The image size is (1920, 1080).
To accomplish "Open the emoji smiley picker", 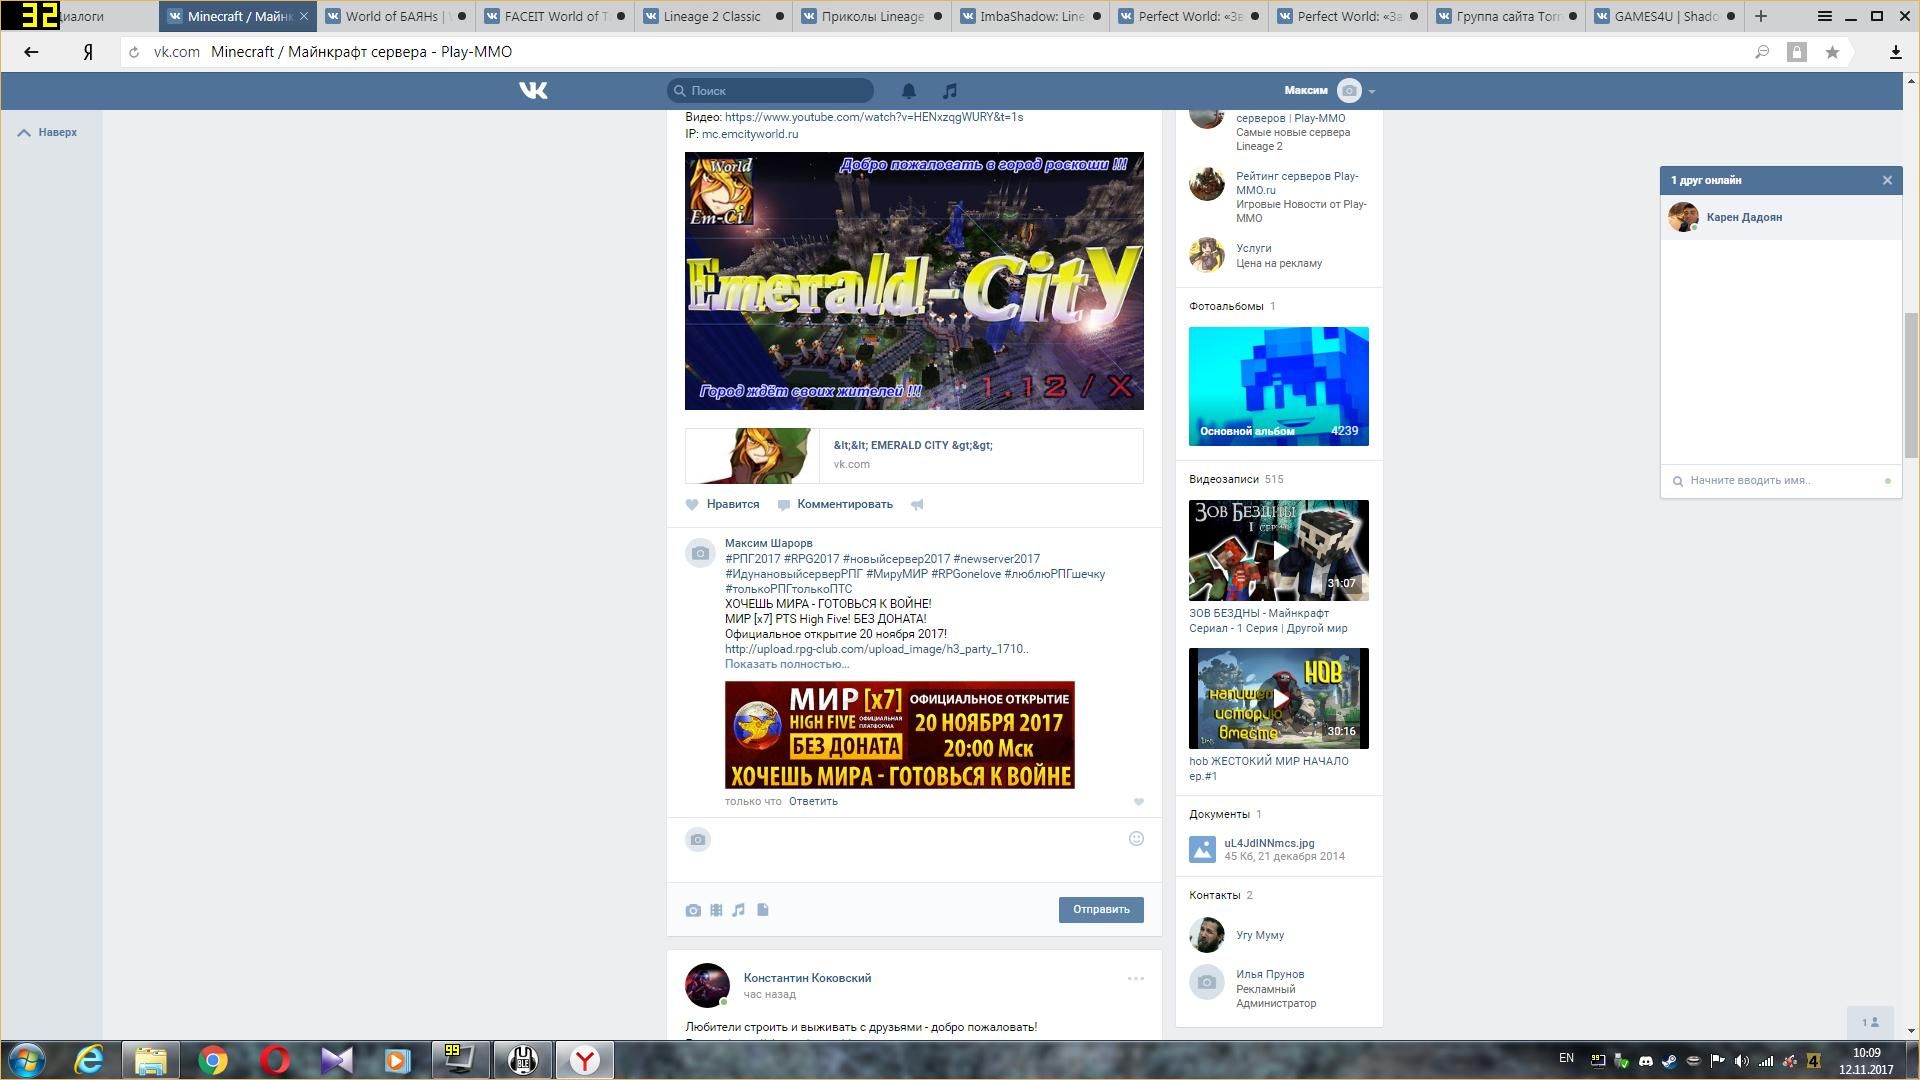I will point(1136,839).
